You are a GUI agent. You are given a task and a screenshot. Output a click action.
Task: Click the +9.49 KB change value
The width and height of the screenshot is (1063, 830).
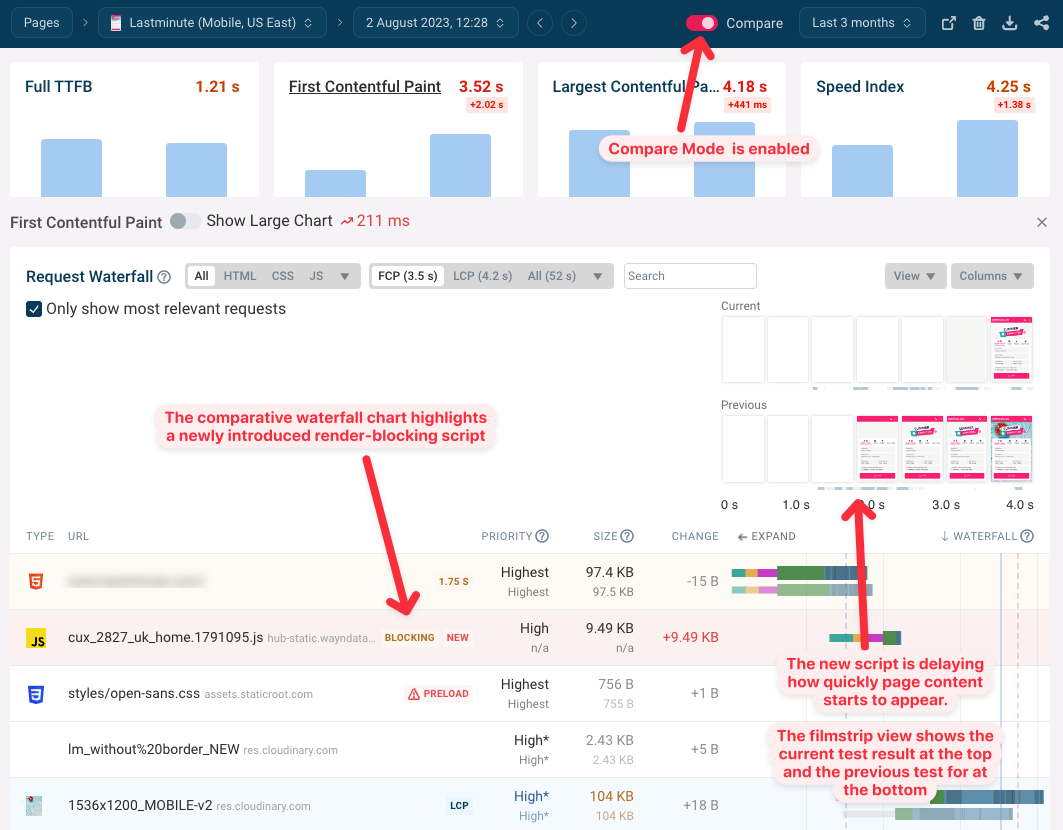click(x=690, y=637)
